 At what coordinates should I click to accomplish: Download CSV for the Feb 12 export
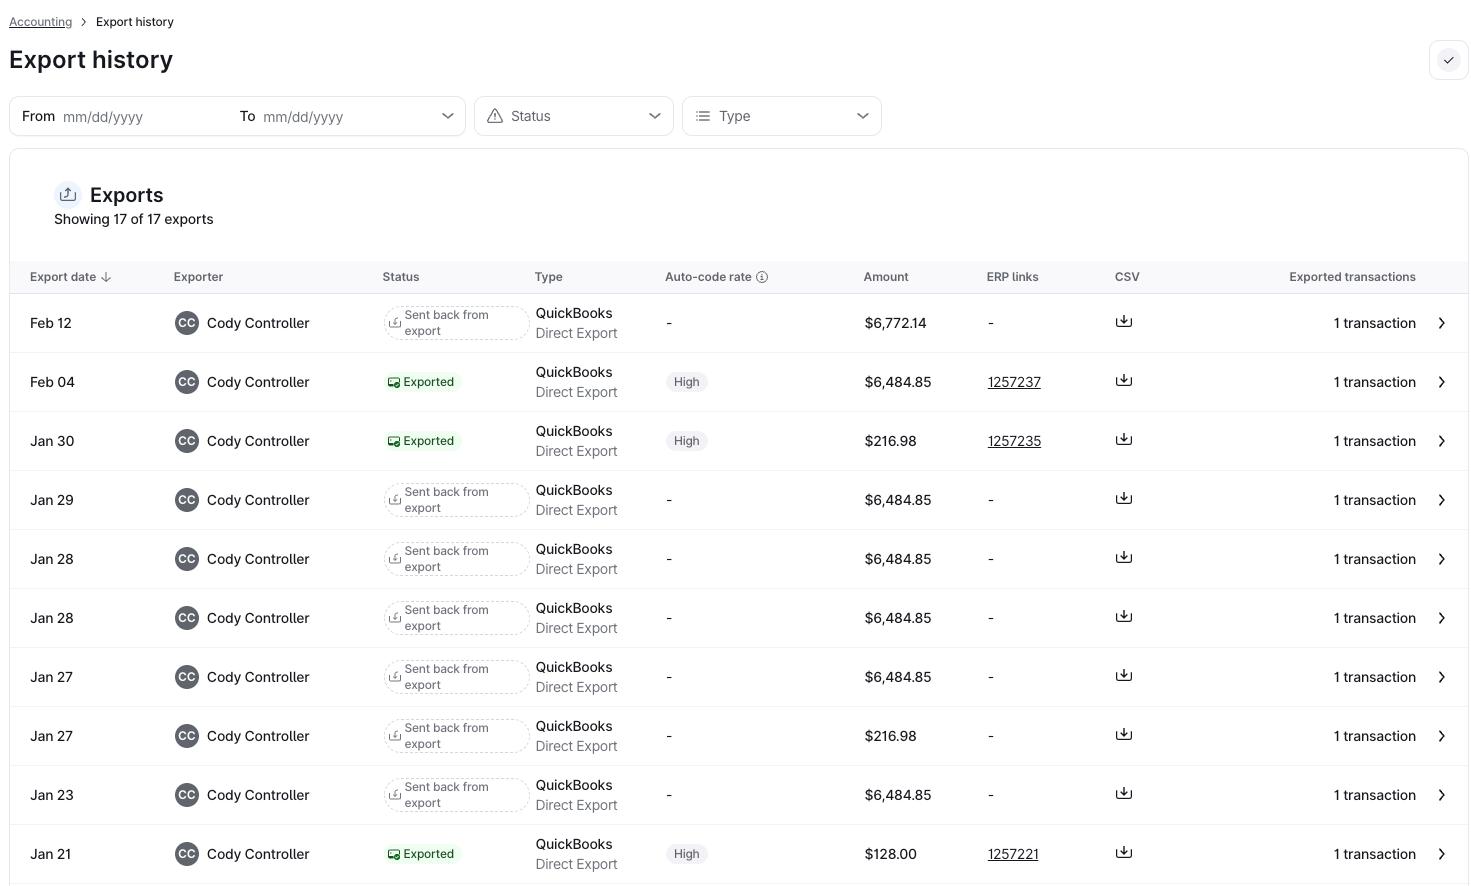[x=1123, y=322]
